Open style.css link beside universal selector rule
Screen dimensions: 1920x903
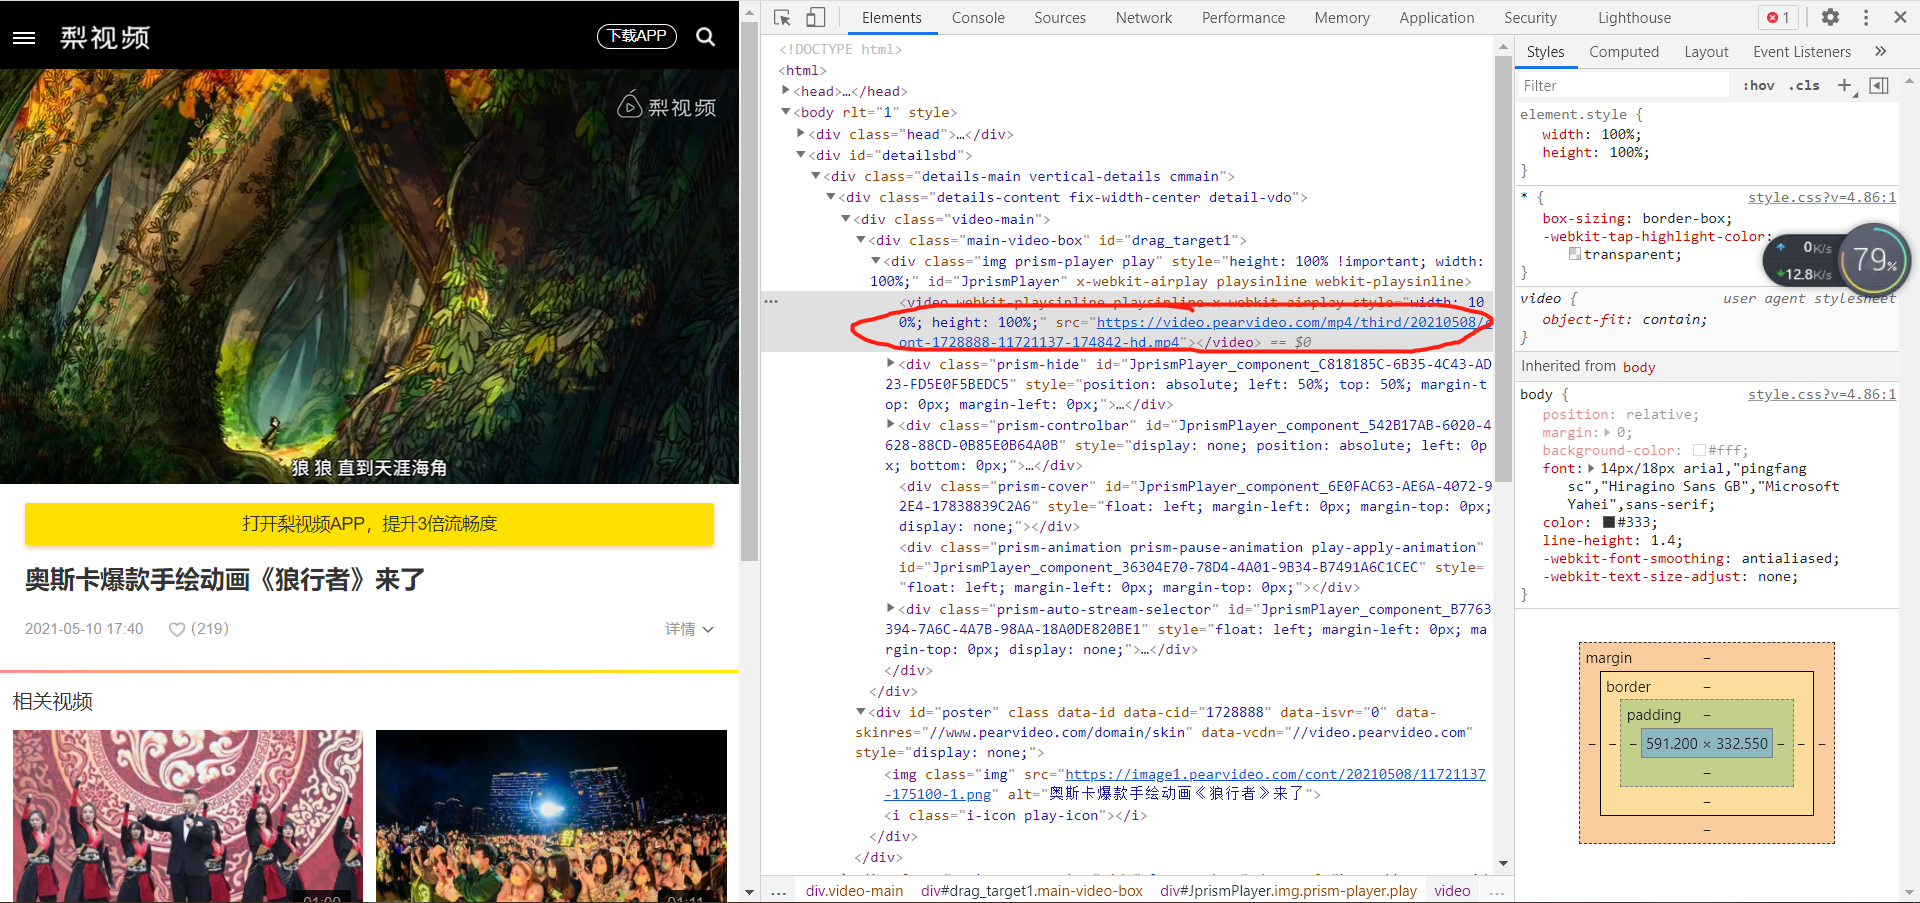pyautogui.click(x=1822, y=197)
